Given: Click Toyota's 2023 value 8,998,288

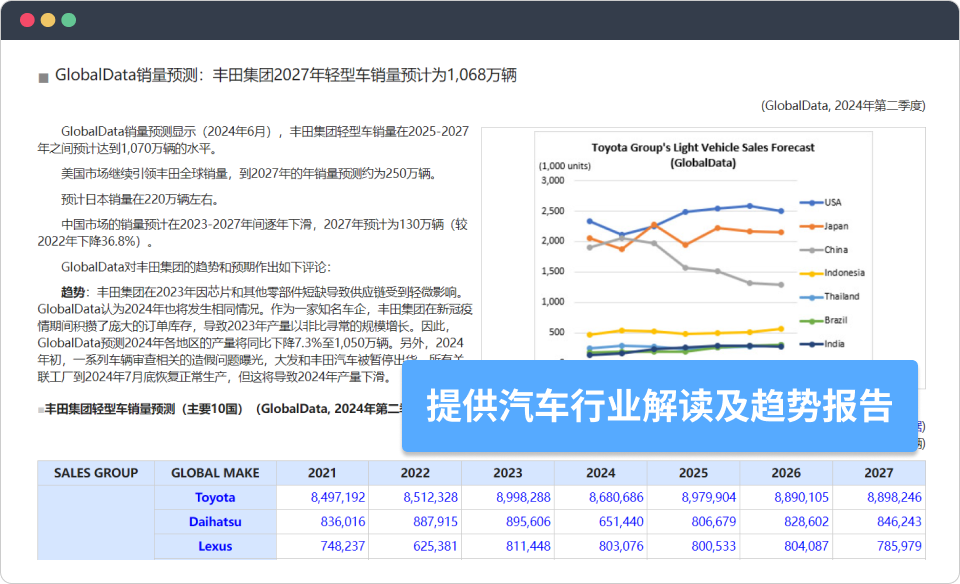Looking at the screenshot, I should tap(523, 497).
